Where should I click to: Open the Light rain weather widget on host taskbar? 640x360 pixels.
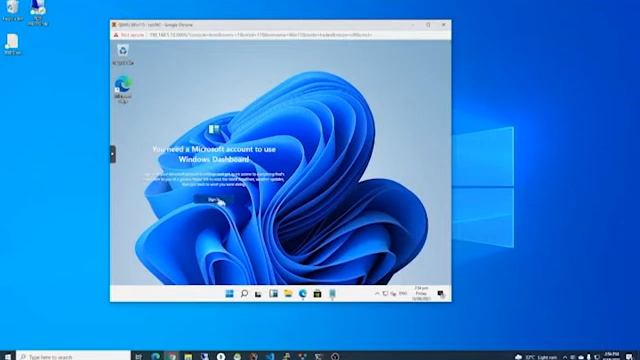point(536,357)
